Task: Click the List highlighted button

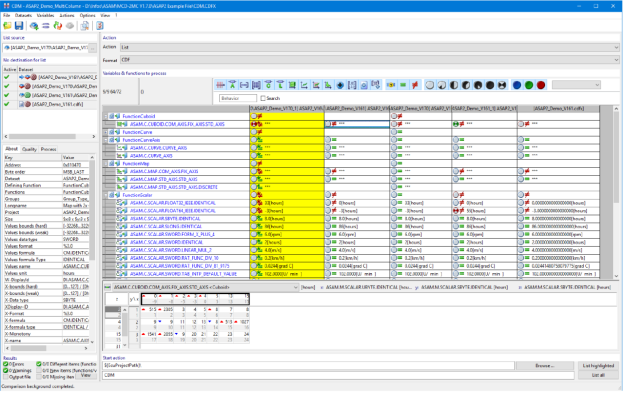Action: pyautogui.click(x=598, y=366)
